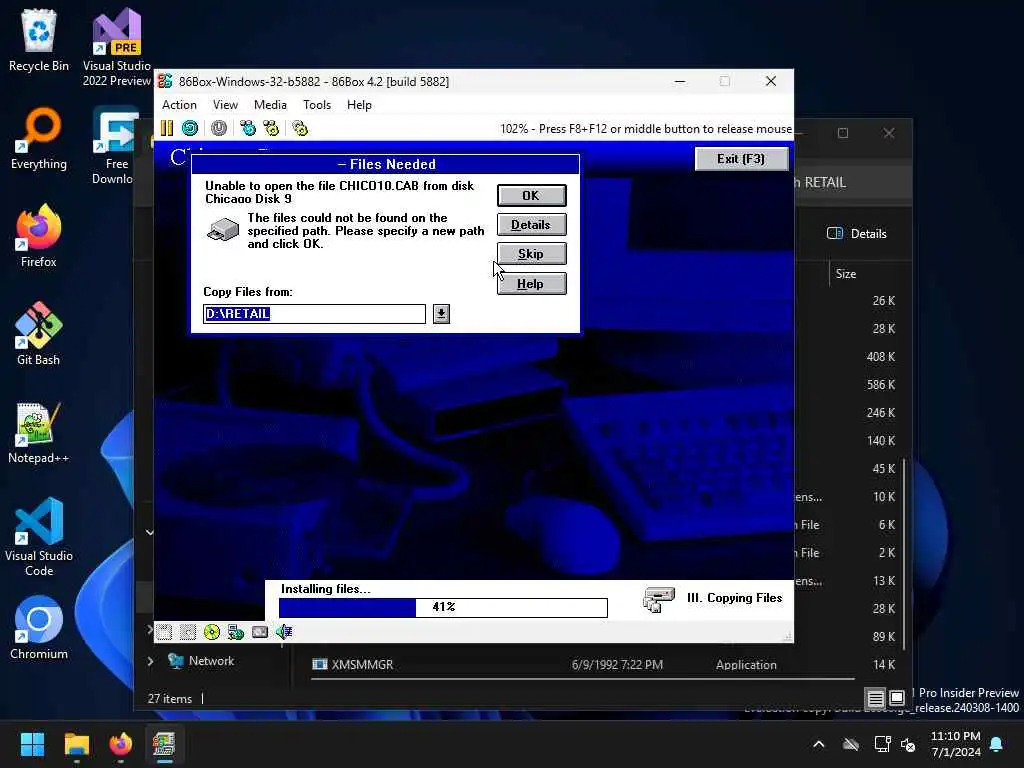The height and width of the screenshot is (768, 1024).
Task: Click the Details button in Files Needed dialog
Action: 532,225
